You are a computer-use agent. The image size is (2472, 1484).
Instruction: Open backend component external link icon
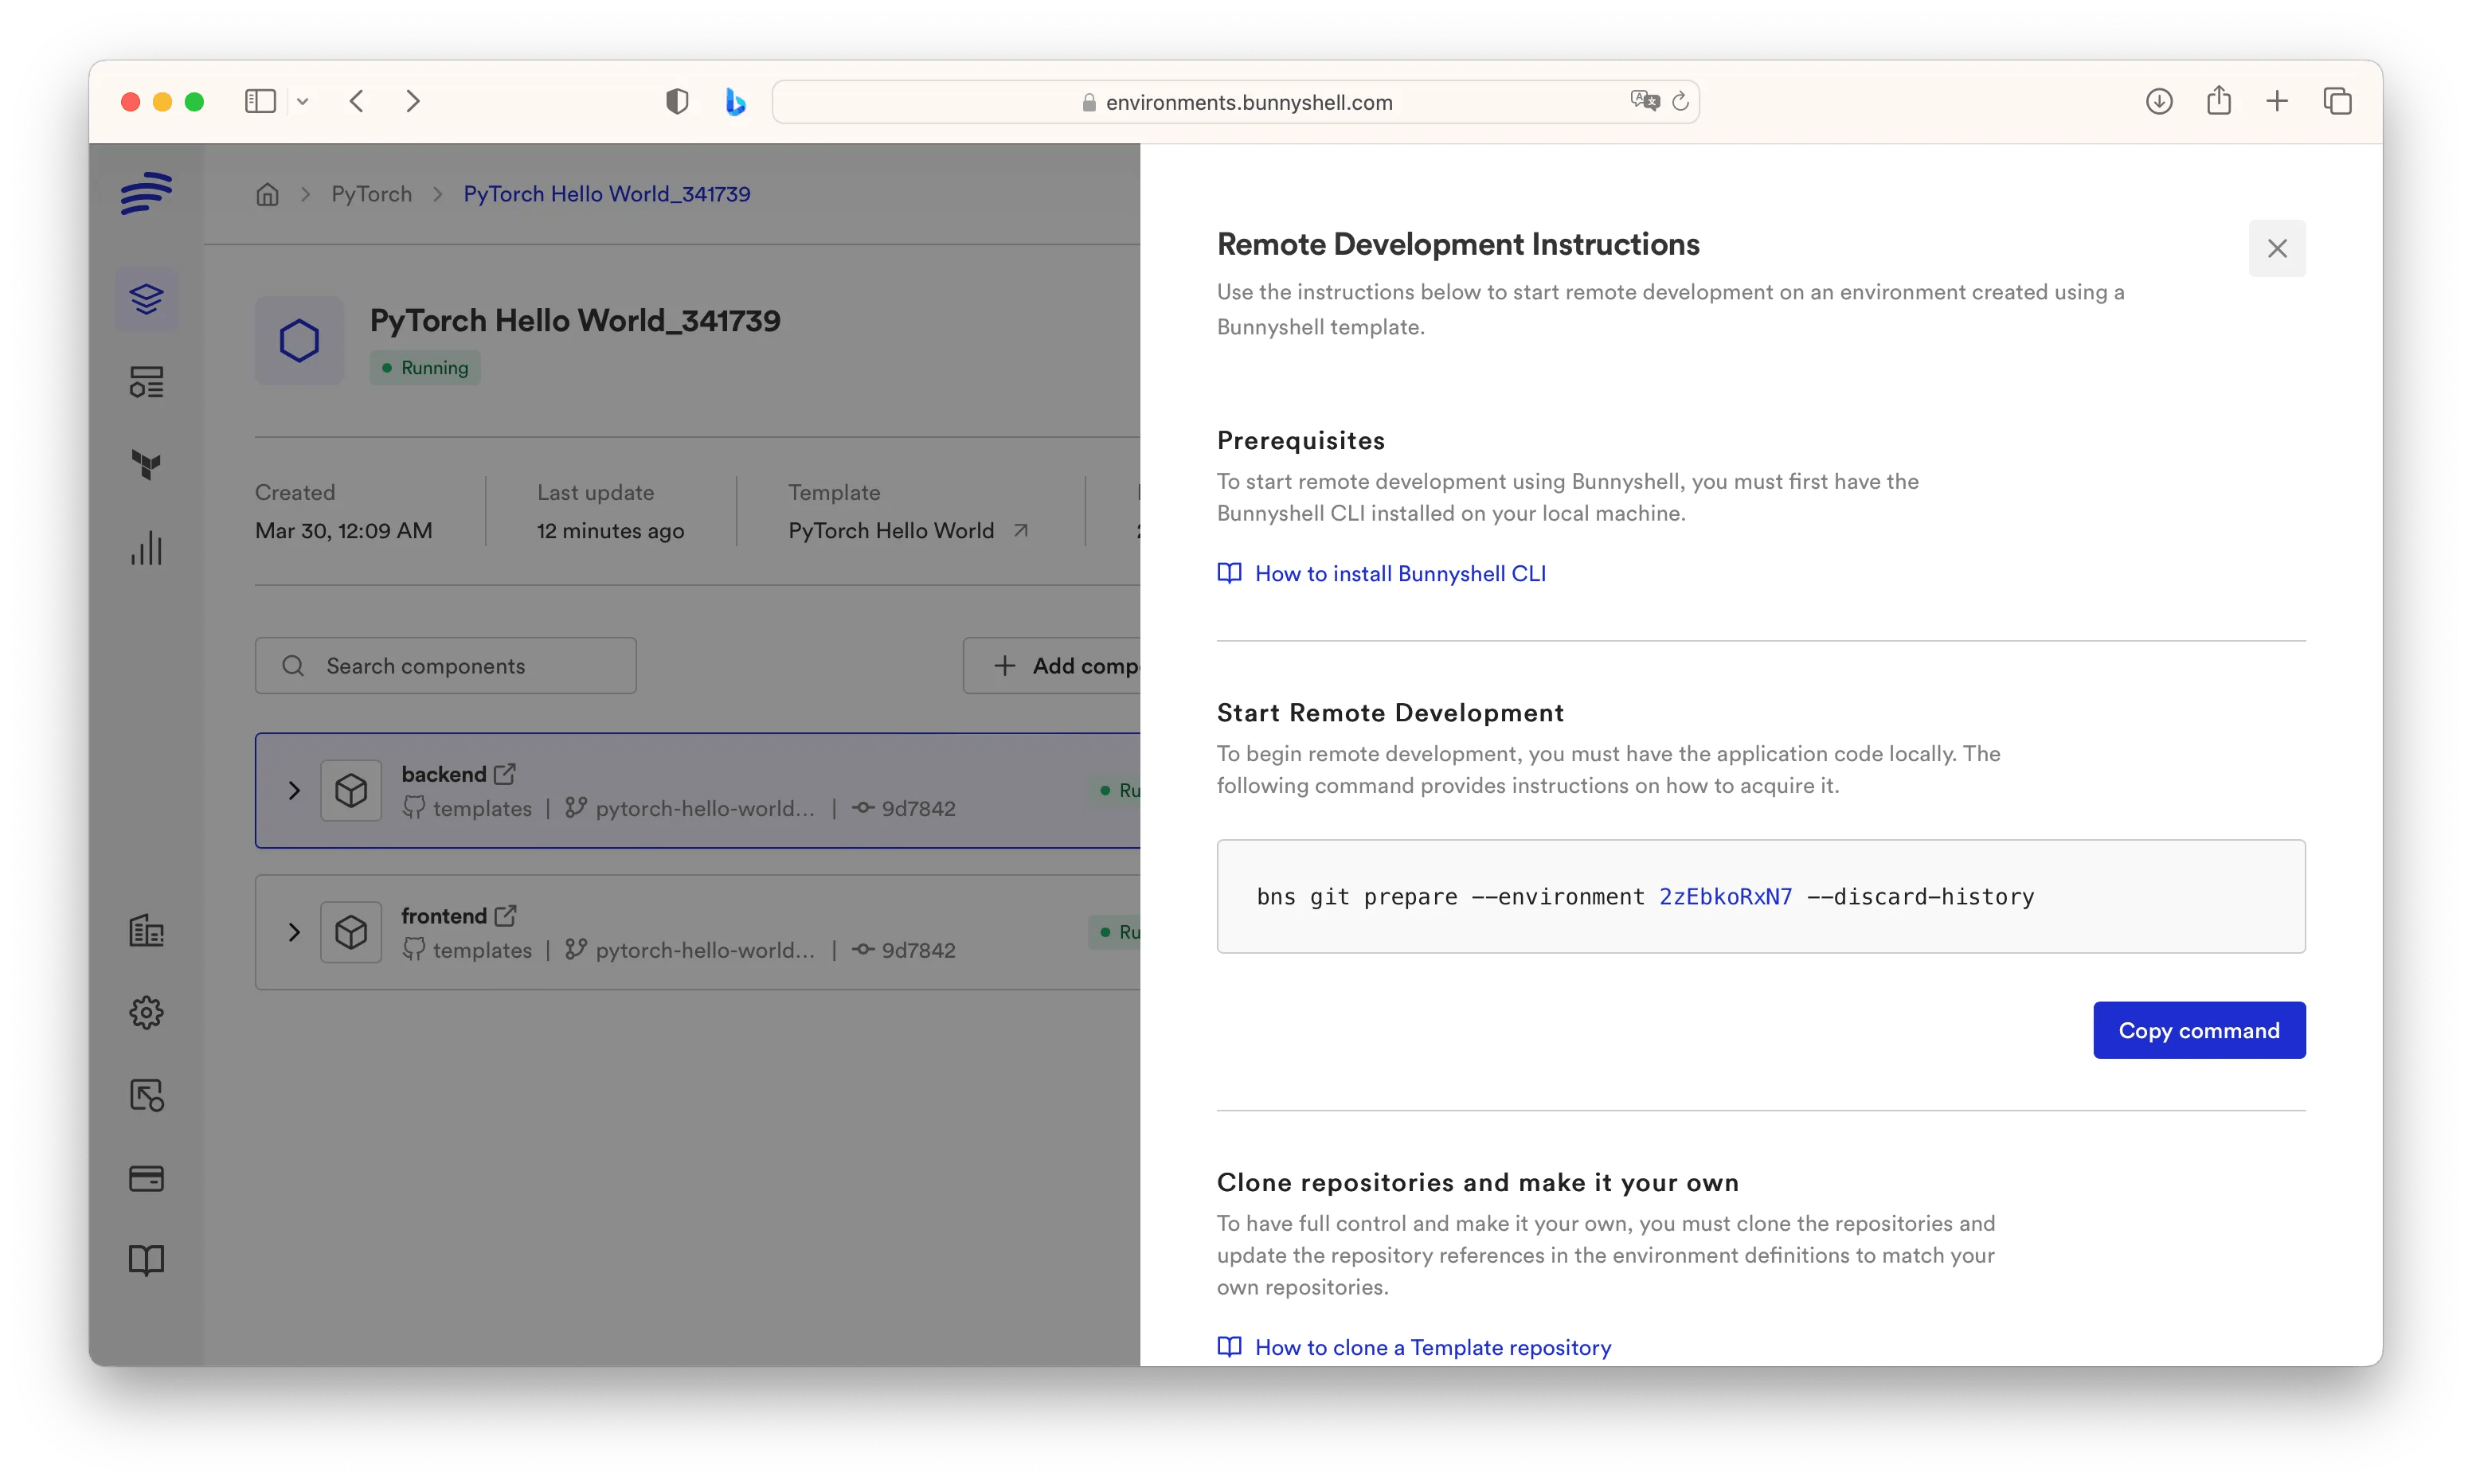click(506, 774)
